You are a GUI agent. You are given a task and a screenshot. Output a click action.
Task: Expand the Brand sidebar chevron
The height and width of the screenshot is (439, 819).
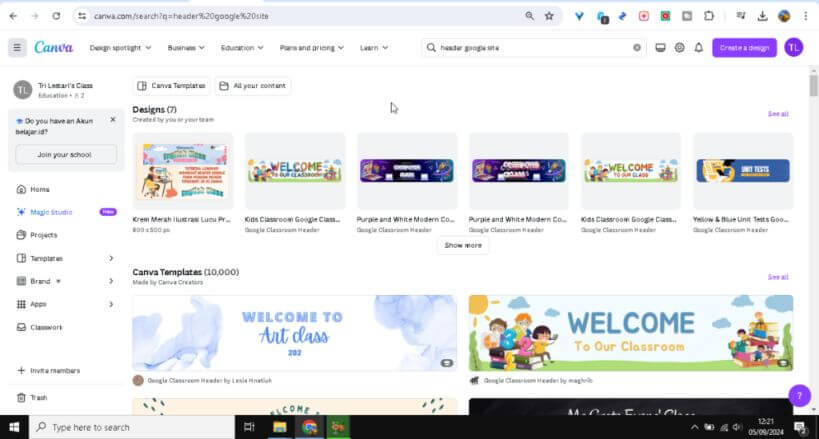[111, 281]
